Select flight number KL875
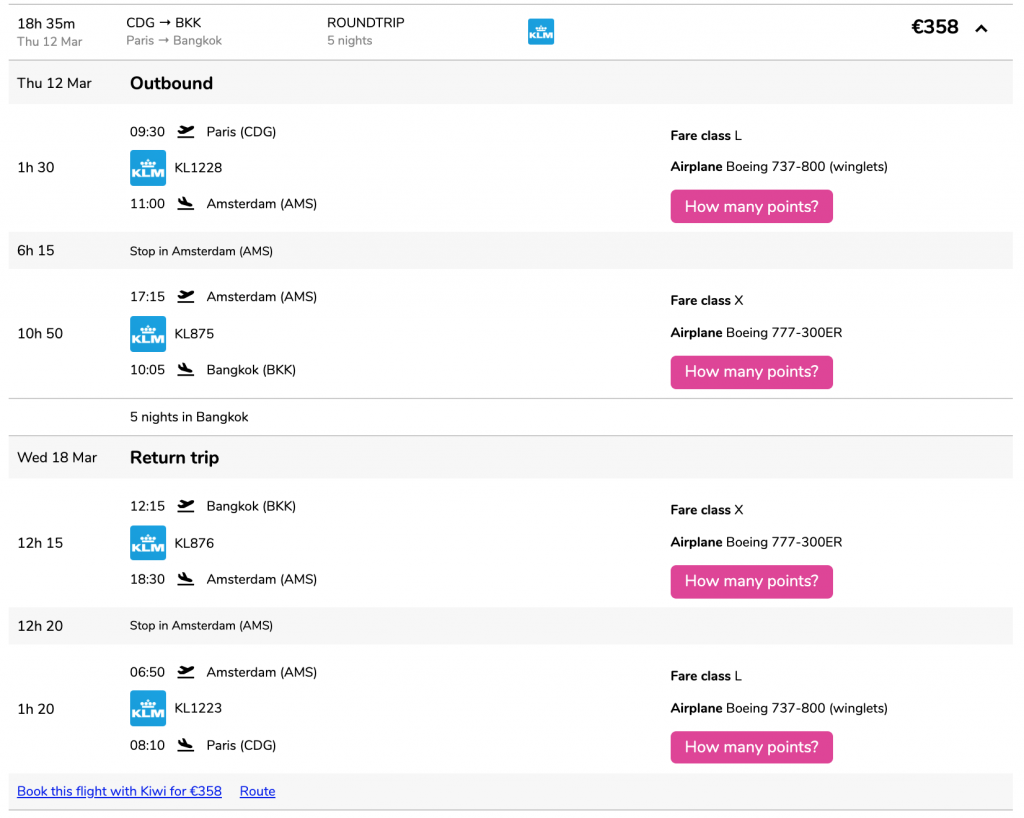 coord(194,334)
